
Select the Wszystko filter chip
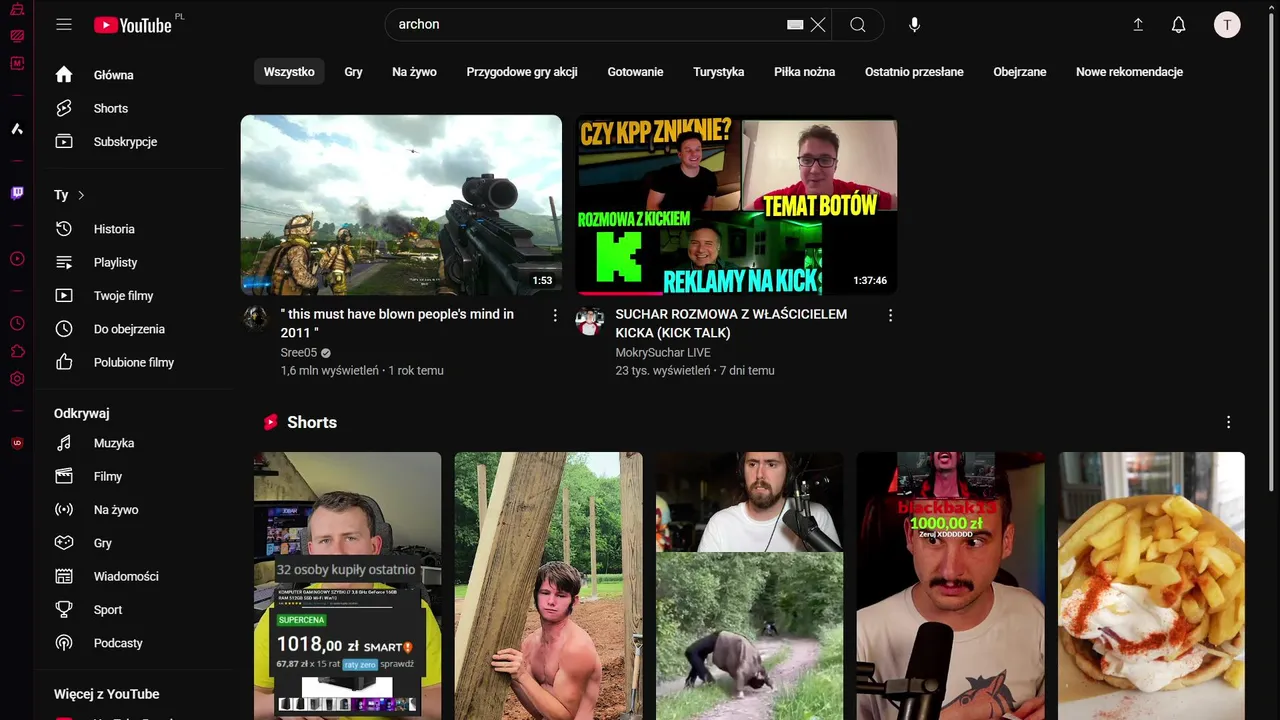click(289, 72)
